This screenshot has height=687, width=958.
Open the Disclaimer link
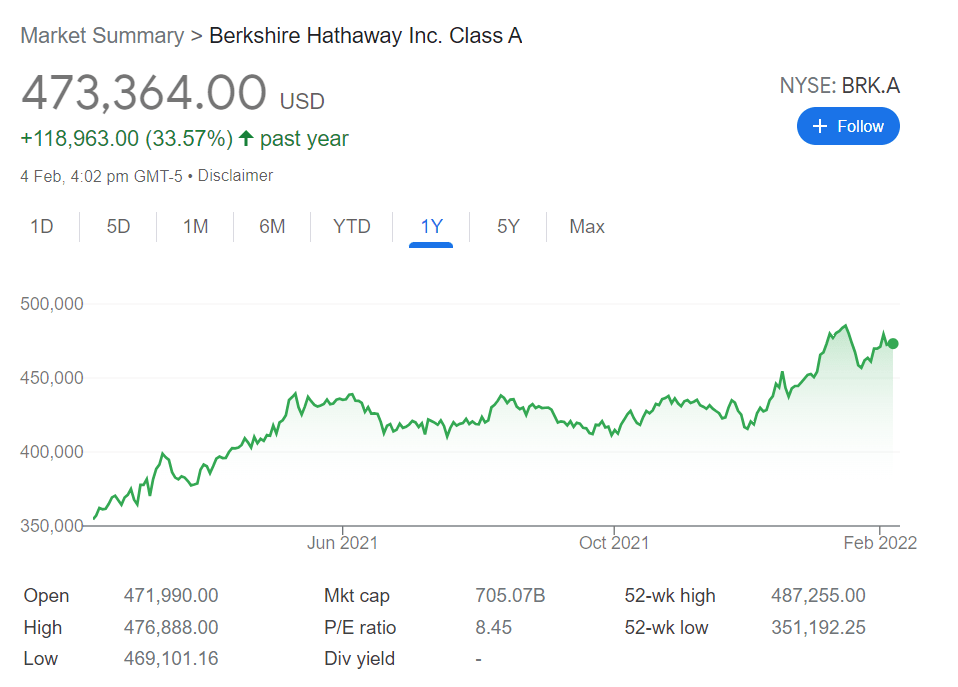(235, 176)
